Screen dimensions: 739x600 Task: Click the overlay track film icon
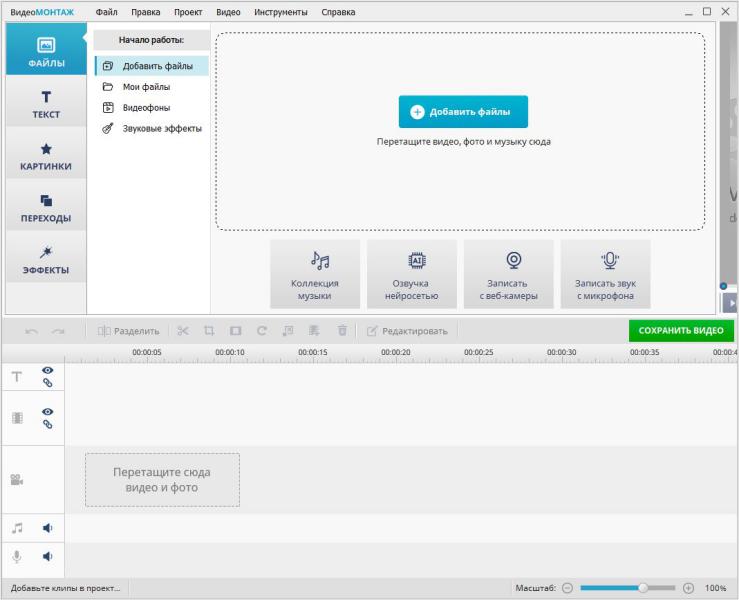tap(17, 418)
